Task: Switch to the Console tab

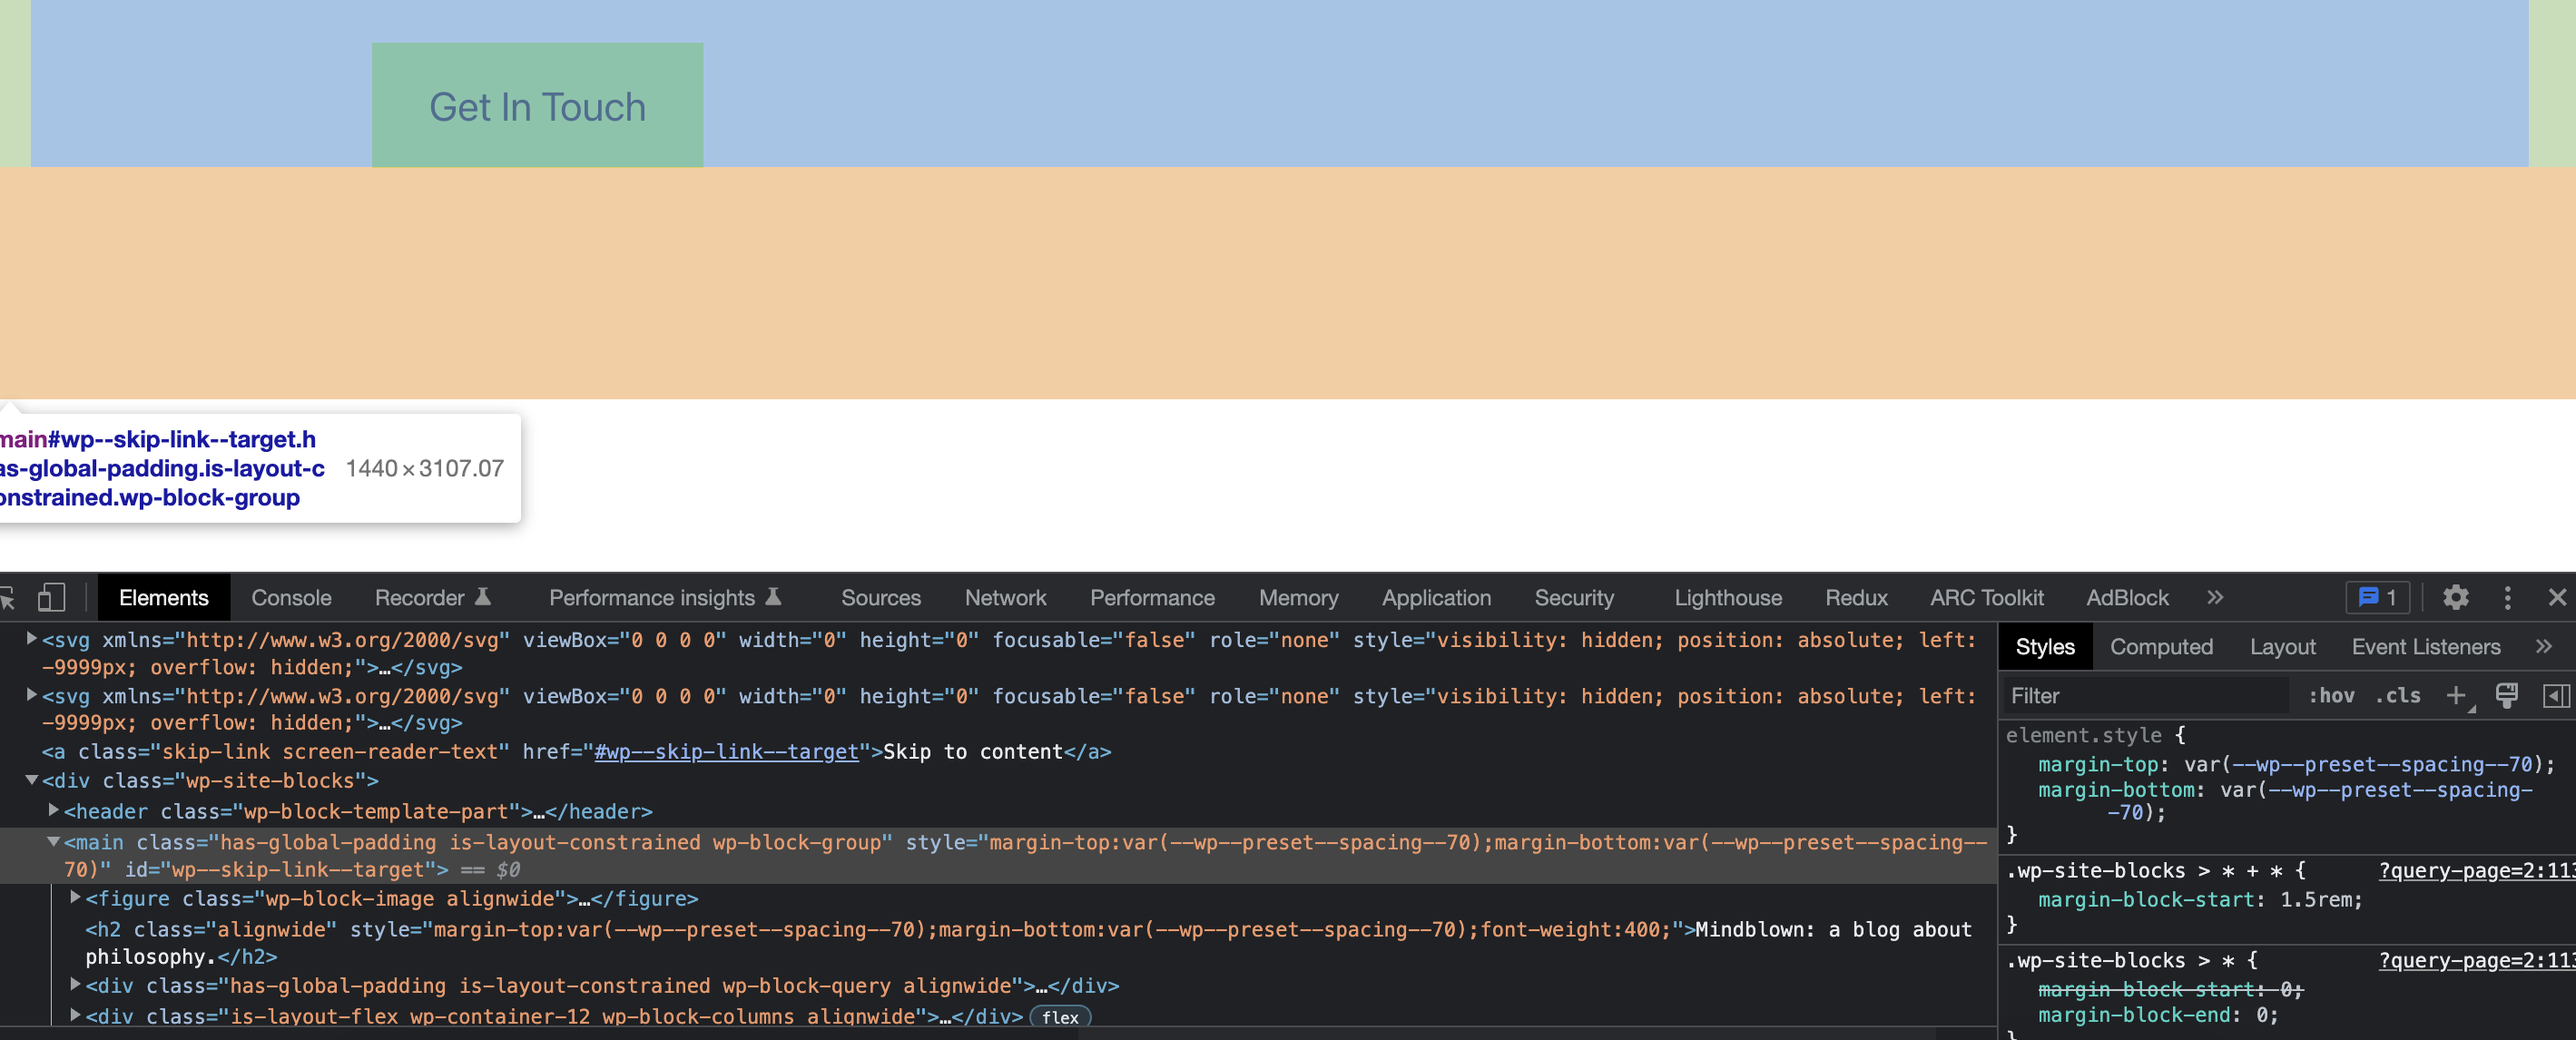Action: 291,598
